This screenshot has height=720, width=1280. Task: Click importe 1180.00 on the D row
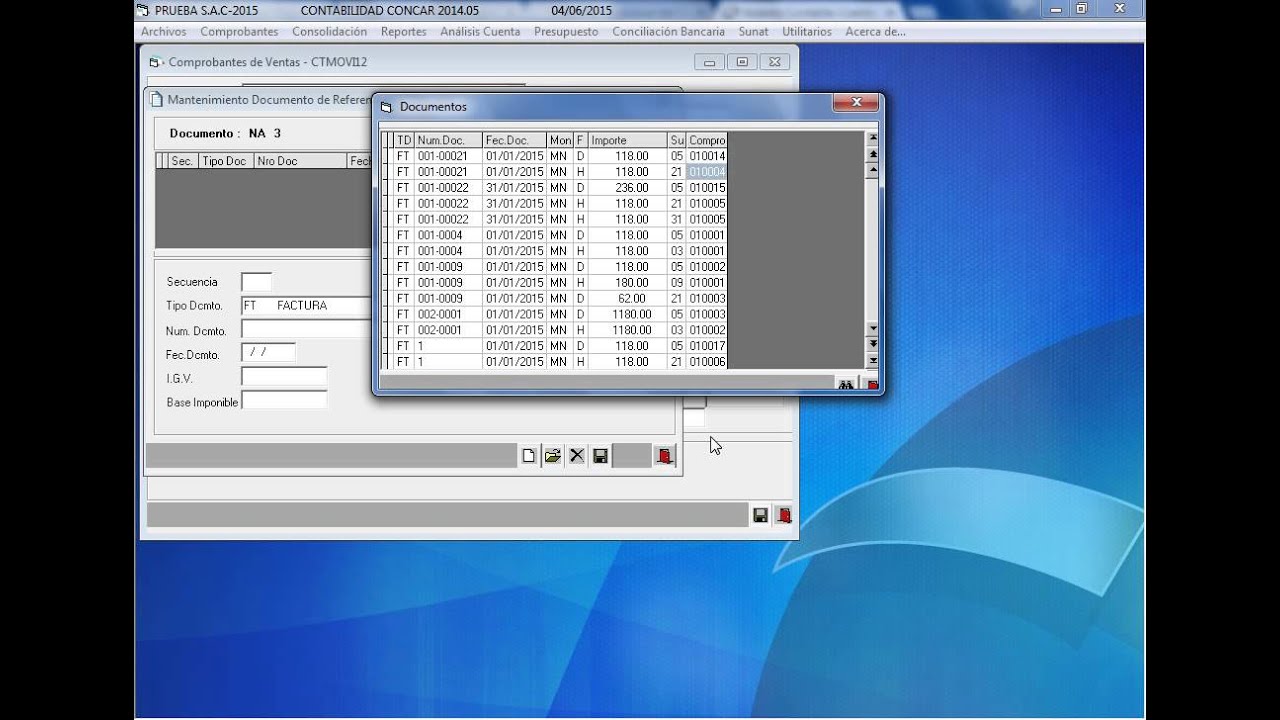pyautogui.click(x=627, y=314)
